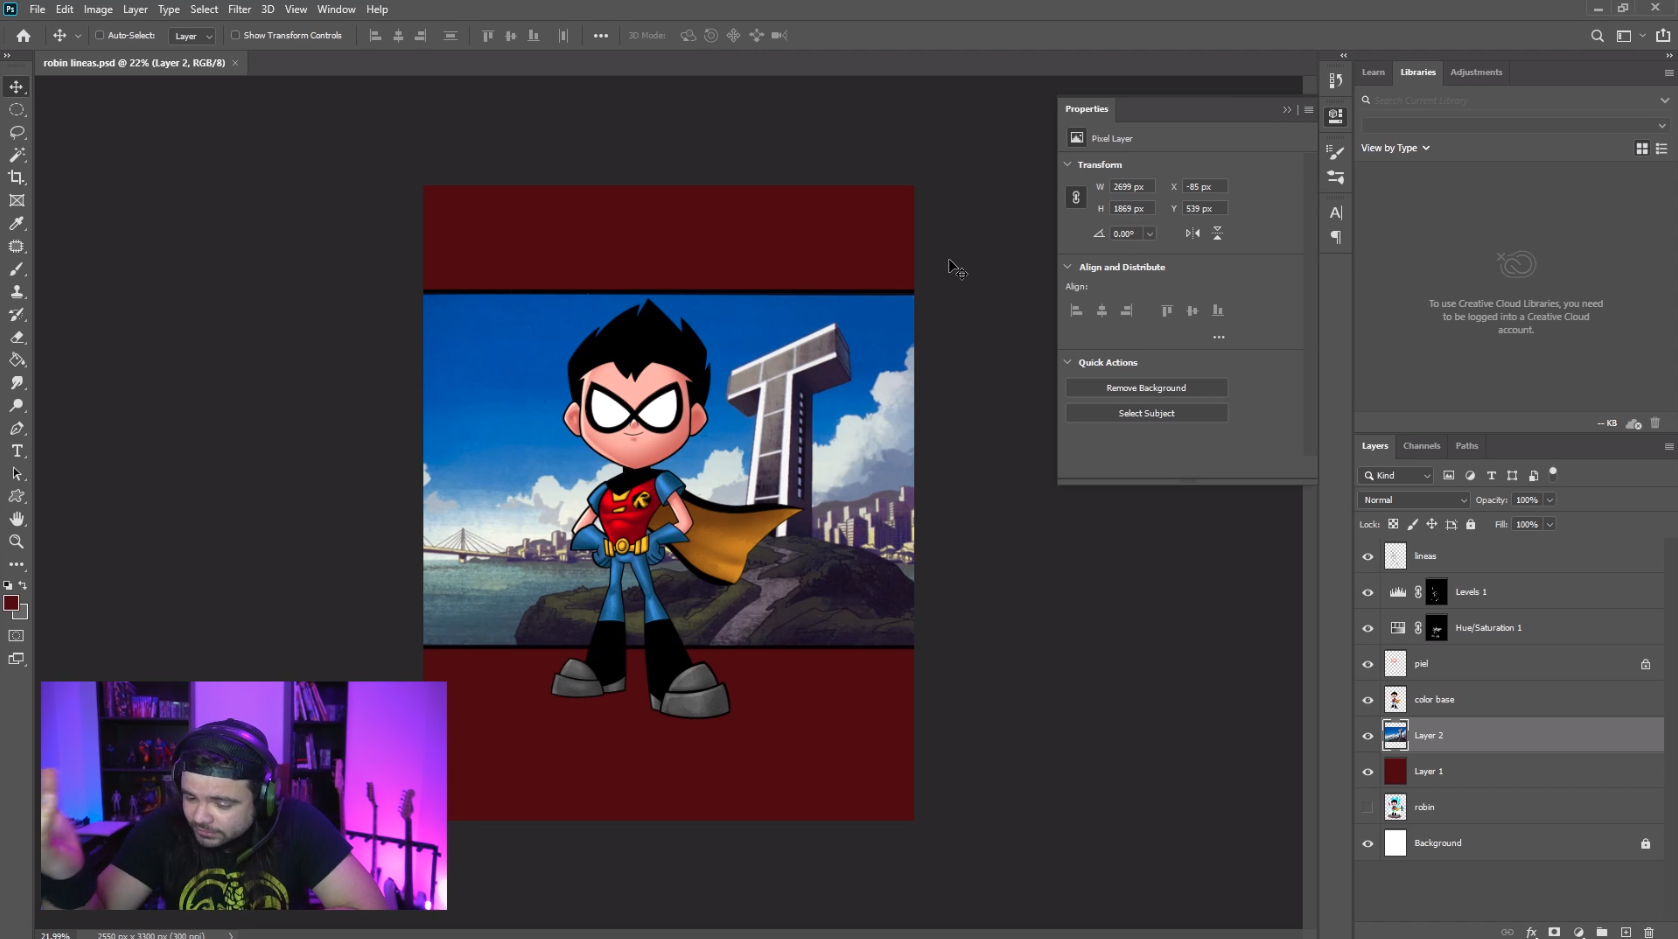Select the Eraser tool
Image resolution: width=1678 pixels, height=939 pixels.
click(x=17, y=338)
